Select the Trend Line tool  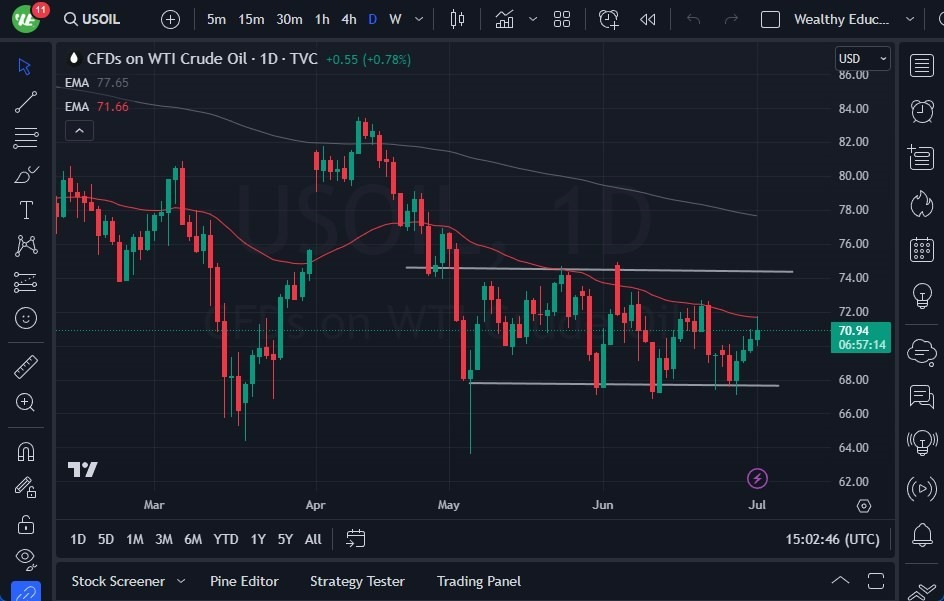[25, 102]
